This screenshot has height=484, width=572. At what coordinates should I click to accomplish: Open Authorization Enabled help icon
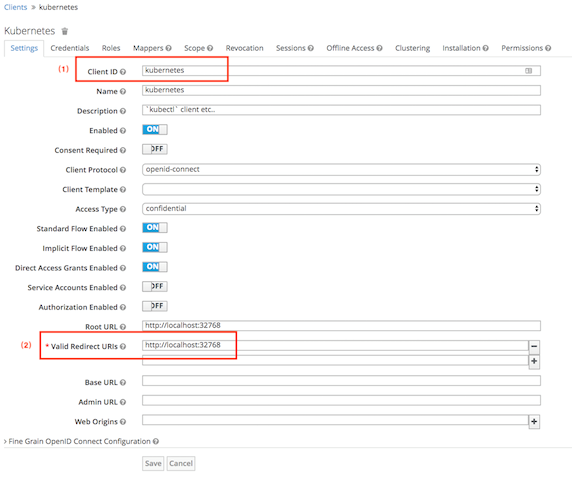pyautogui.click(x=123, y=307)
